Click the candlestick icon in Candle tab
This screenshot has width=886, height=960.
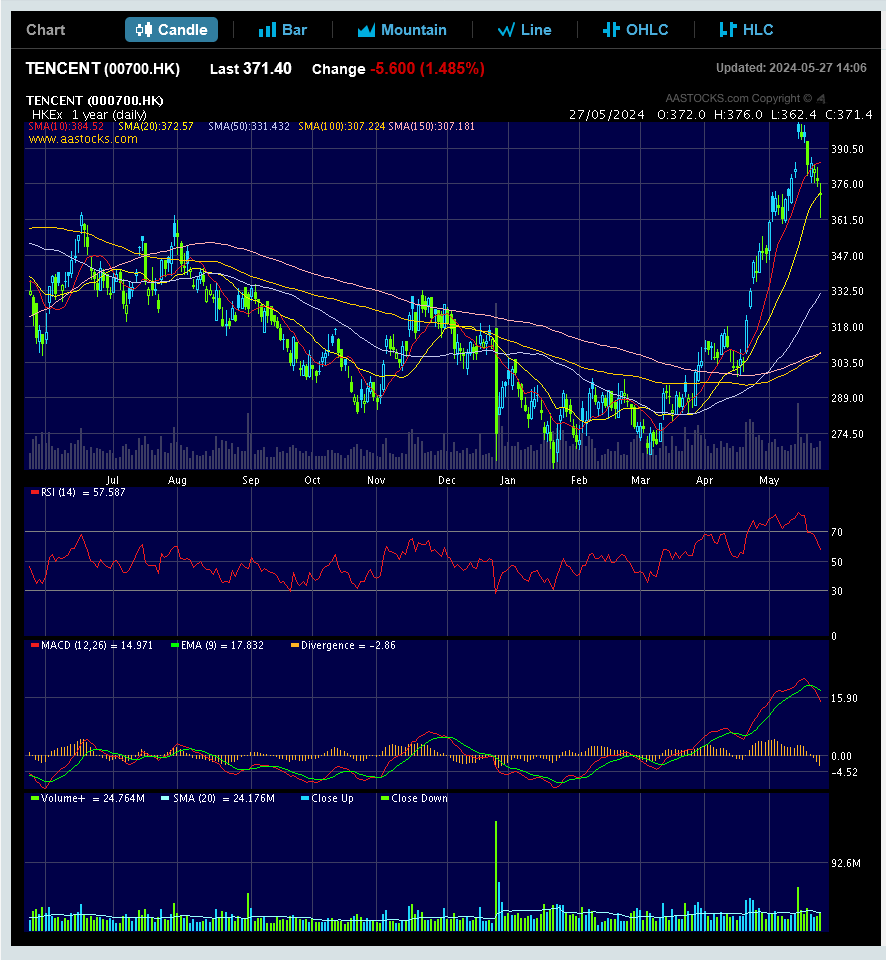(144, 29)
